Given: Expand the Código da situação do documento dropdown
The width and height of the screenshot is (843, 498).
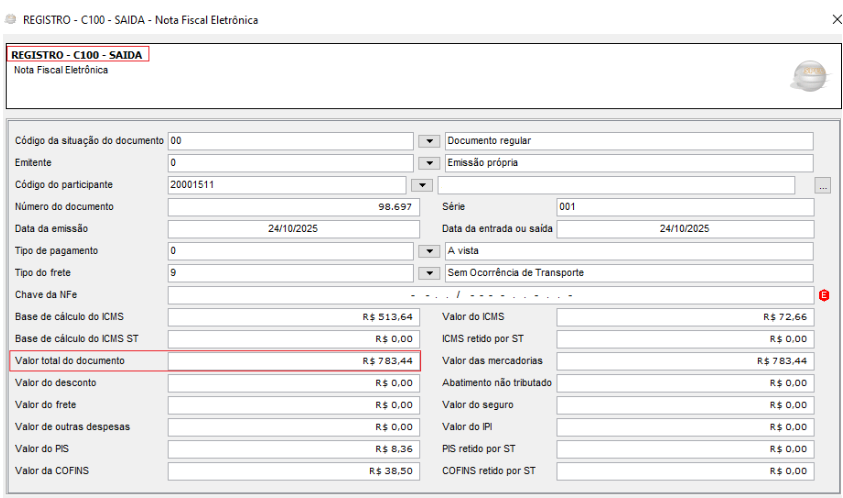Looking at the screenshot, I should click(428, 141).
